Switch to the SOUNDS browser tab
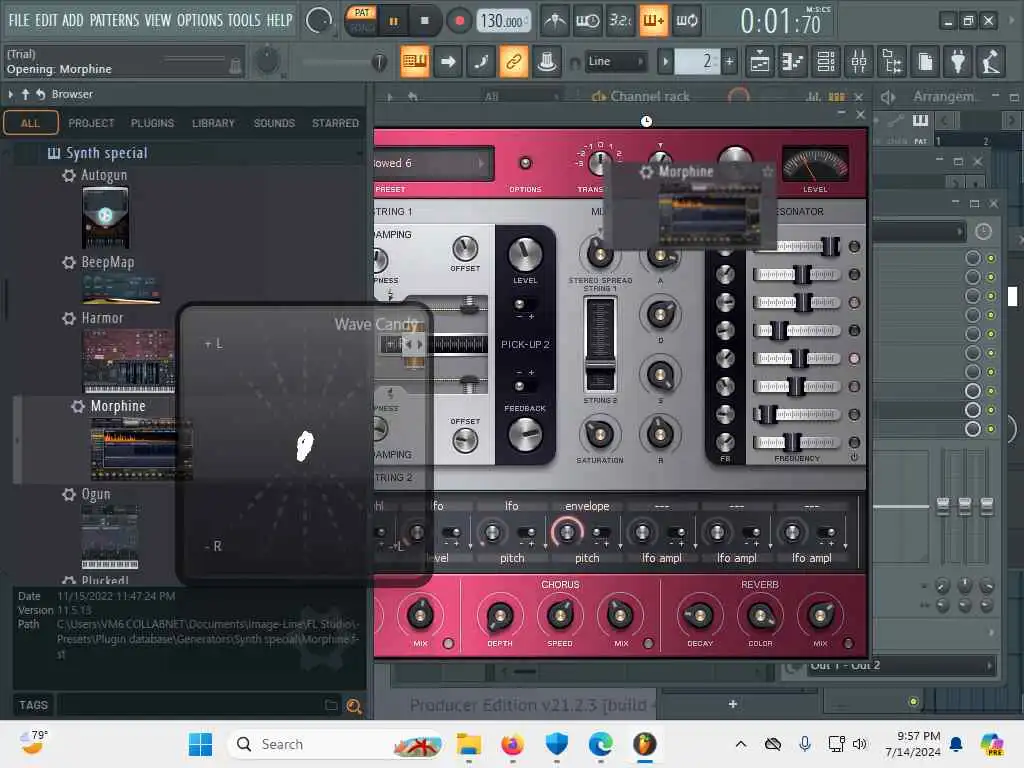 (x=274, y=123)
